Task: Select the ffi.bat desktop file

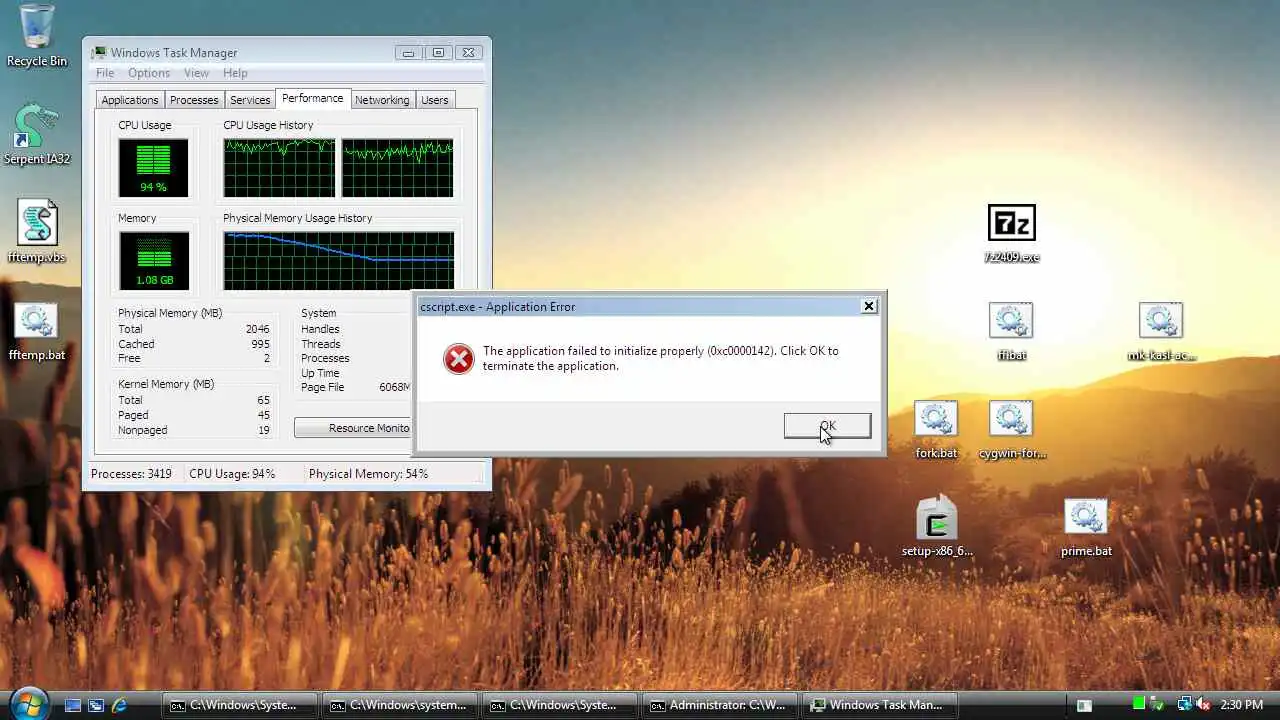Action: (1011, 331)
